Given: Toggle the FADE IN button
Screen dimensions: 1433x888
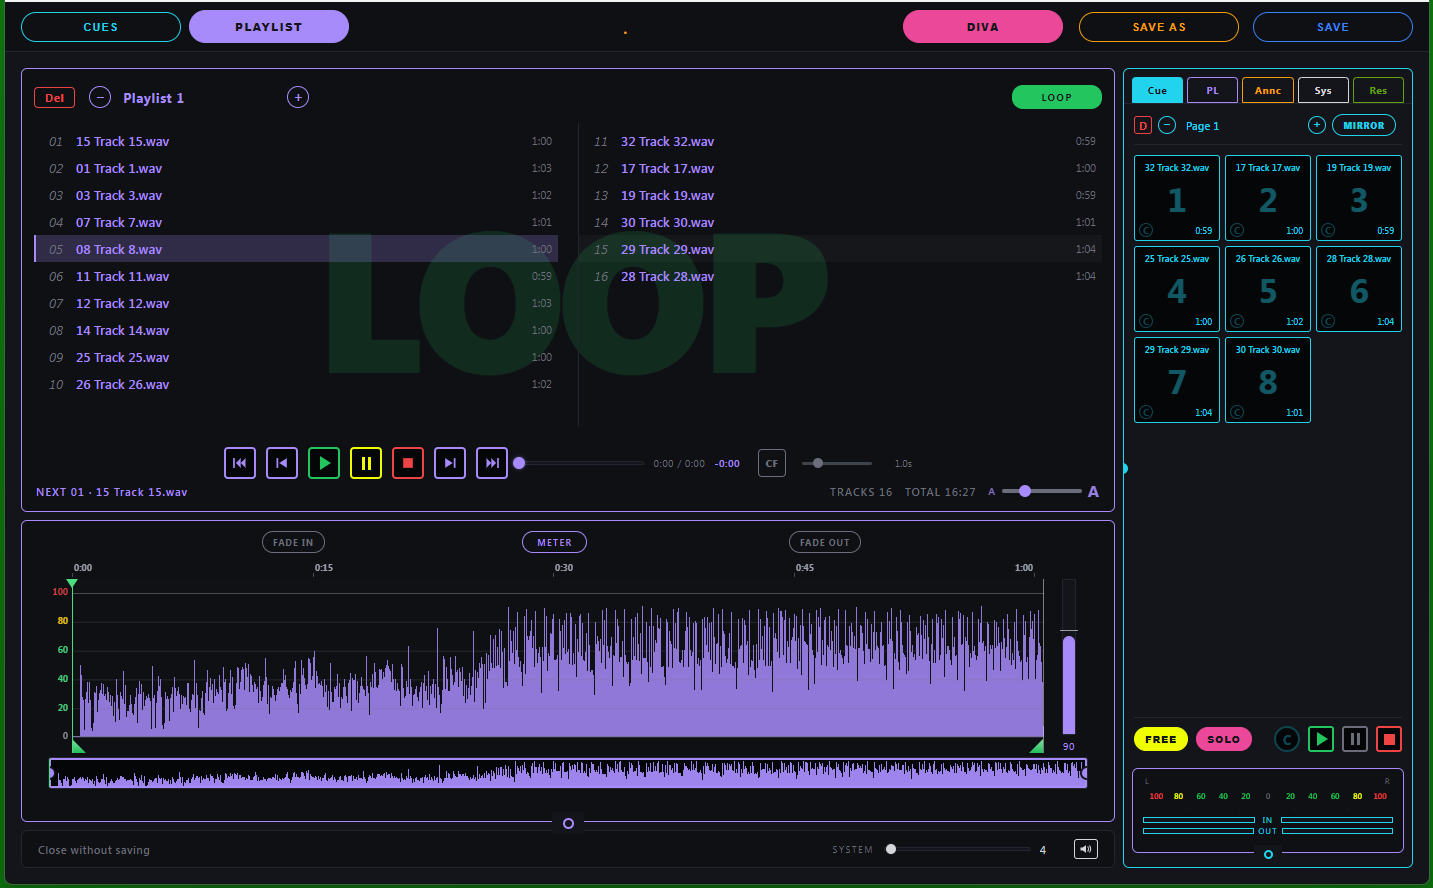Looking at the screenshot, I should tap(293, 542).
